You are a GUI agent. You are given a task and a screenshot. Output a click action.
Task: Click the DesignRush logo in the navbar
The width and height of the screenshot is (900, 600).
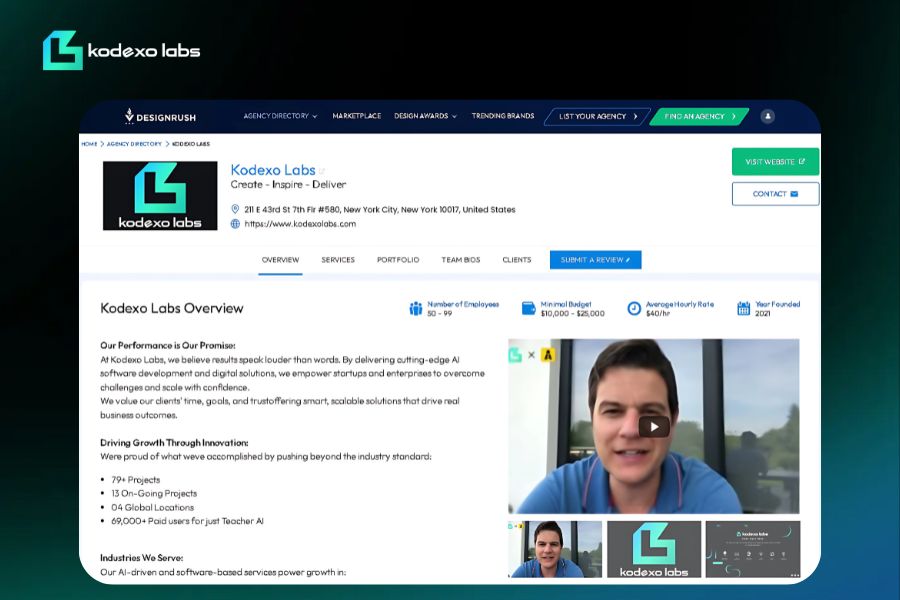coord(160,116)
